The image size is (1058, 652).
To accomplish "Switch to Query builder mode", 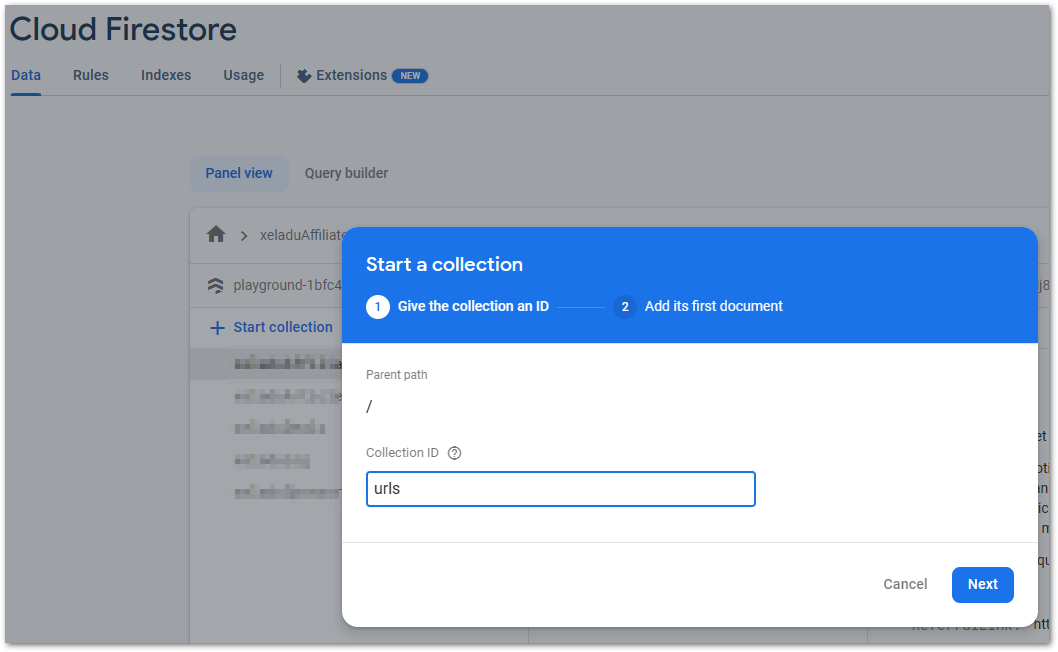I will point(346,173).
